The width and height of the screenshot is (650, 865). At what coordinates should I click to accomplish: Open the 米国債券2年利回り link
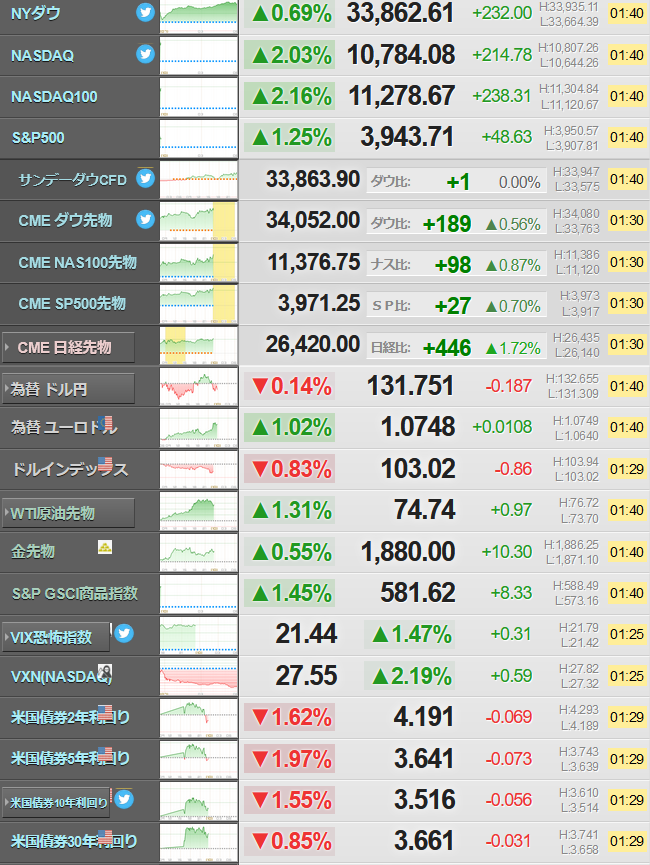click(70, 717)
